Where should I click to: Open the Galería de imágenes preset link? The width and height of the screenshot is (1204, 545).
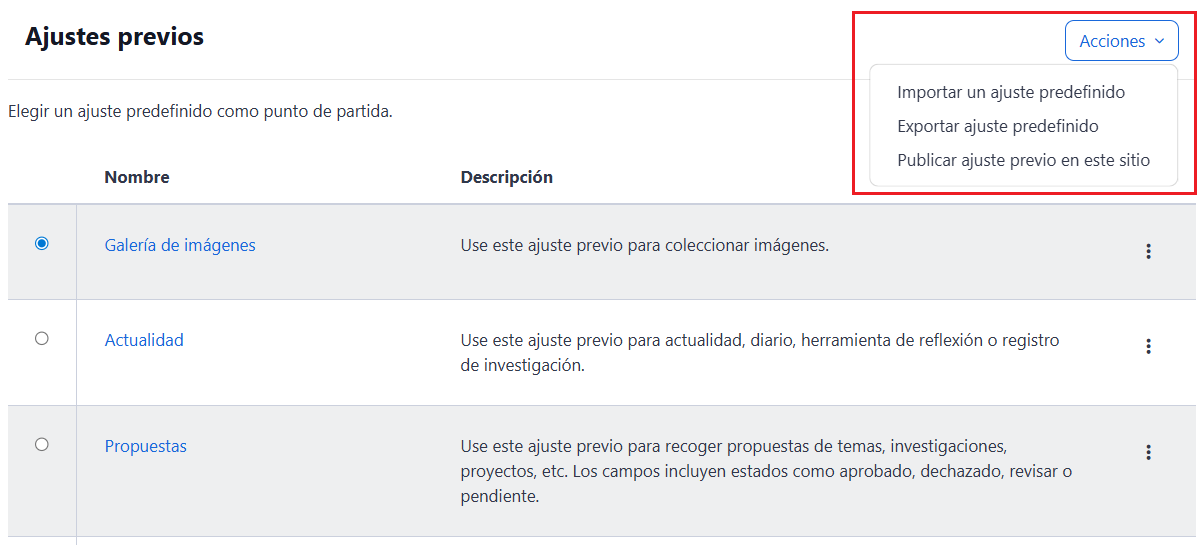[x=180, y=245]
